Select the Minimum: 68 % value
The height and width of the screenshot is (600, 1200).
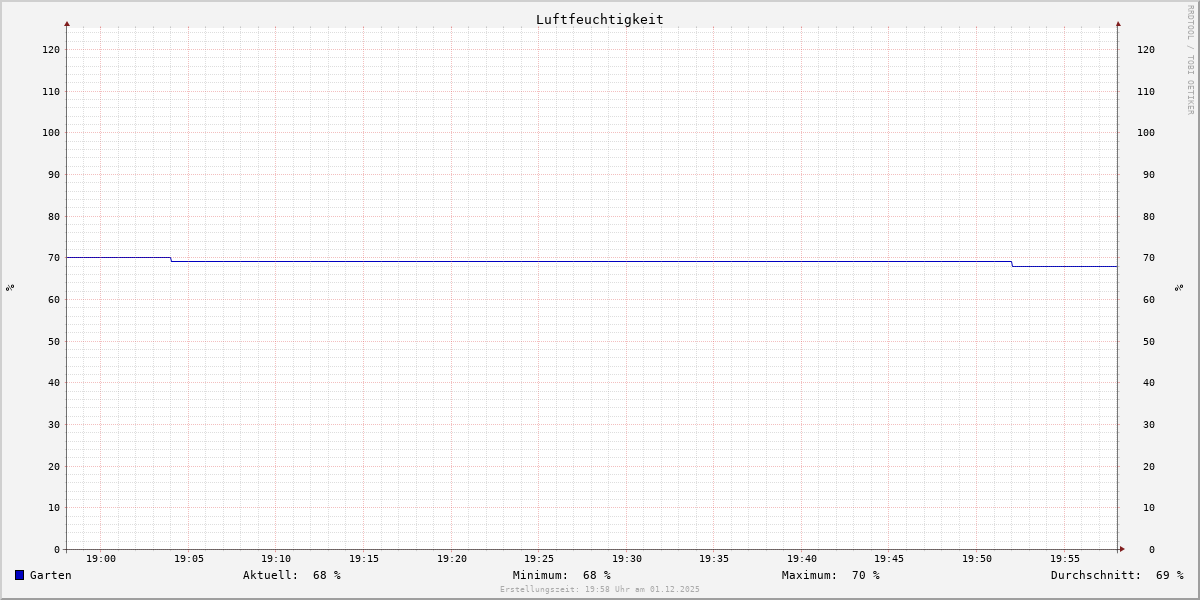tap(562, 575)
